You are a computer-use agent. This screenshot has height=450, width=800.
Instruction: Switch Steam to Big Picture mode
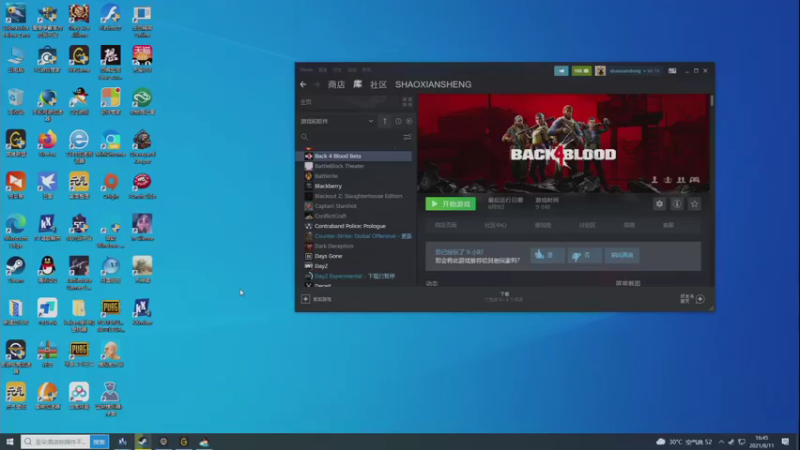672,71
